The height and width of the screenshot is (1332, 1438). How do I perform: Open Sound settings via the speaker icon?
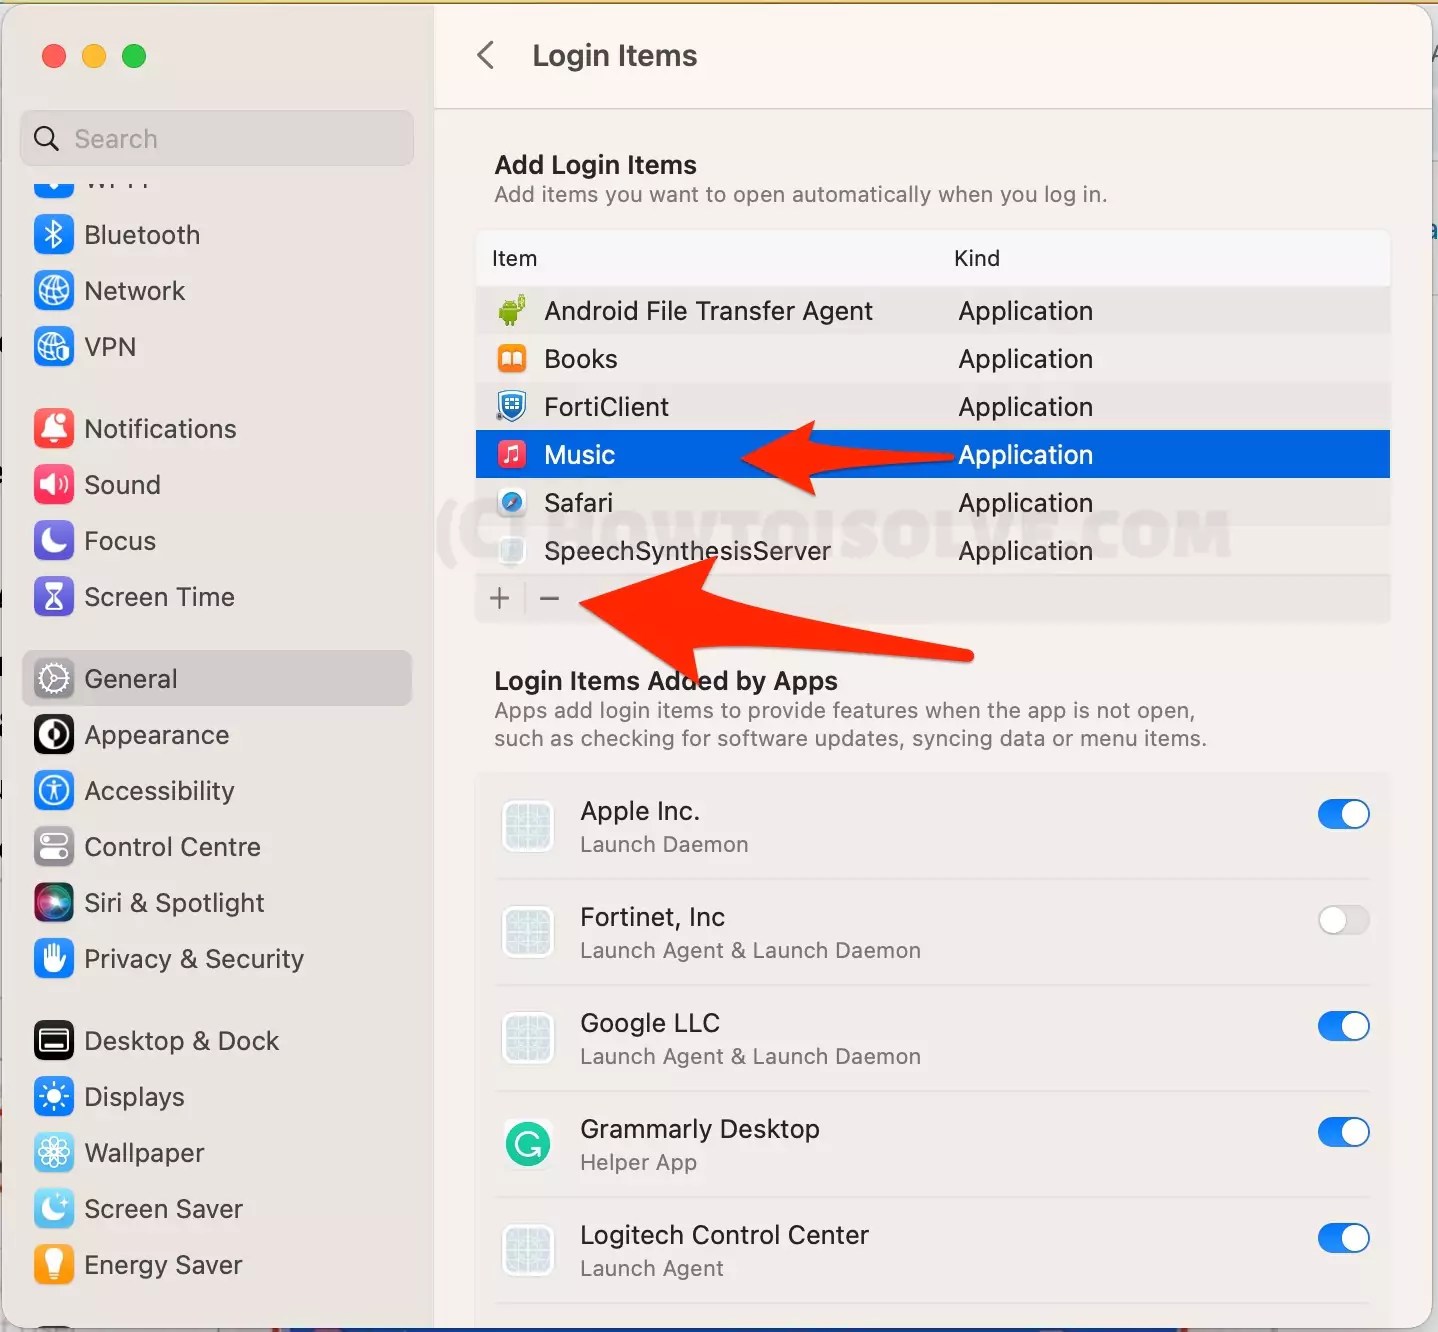coord(54,484)
